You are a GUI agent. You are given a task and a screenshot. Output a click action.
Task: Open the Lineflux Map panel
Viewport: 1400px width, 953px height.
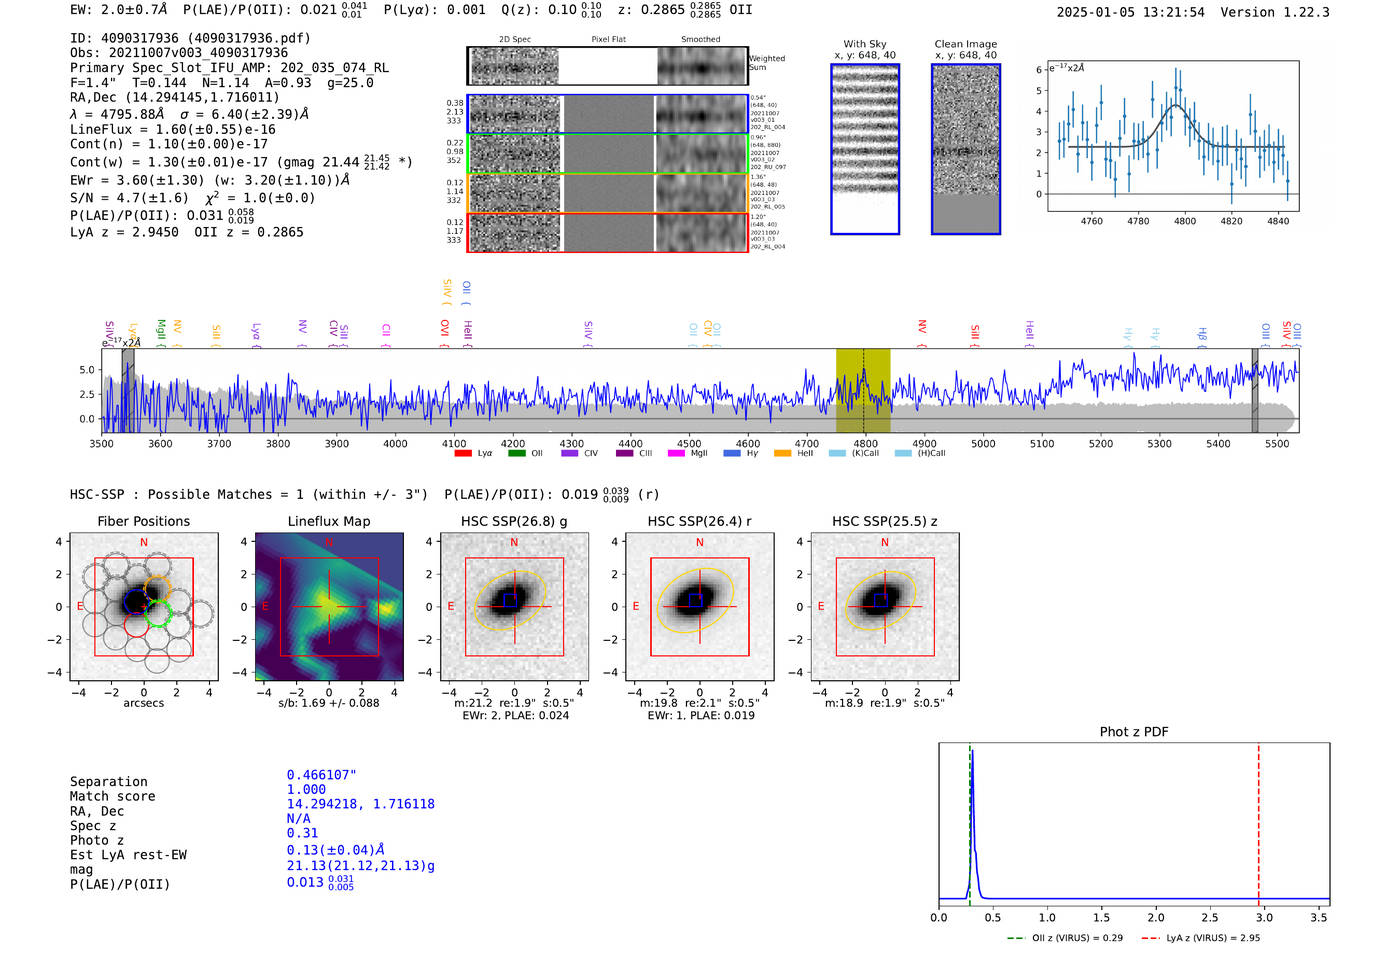point(329,607)
